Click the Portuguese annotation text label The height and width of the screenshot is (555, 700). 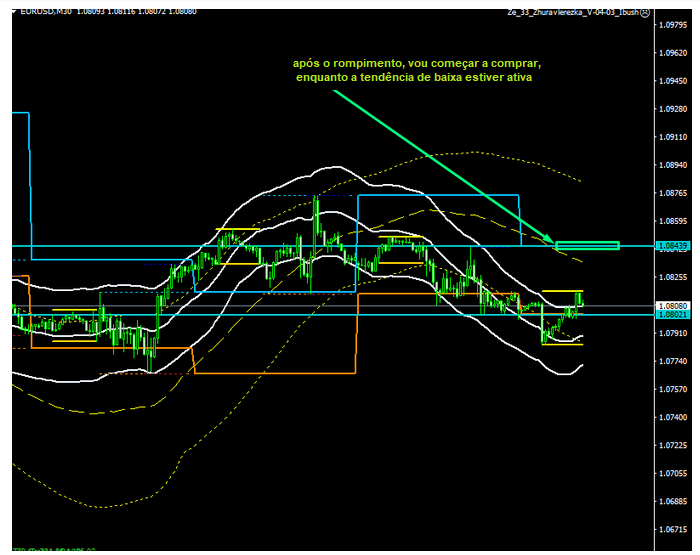(x=417, y=70)
